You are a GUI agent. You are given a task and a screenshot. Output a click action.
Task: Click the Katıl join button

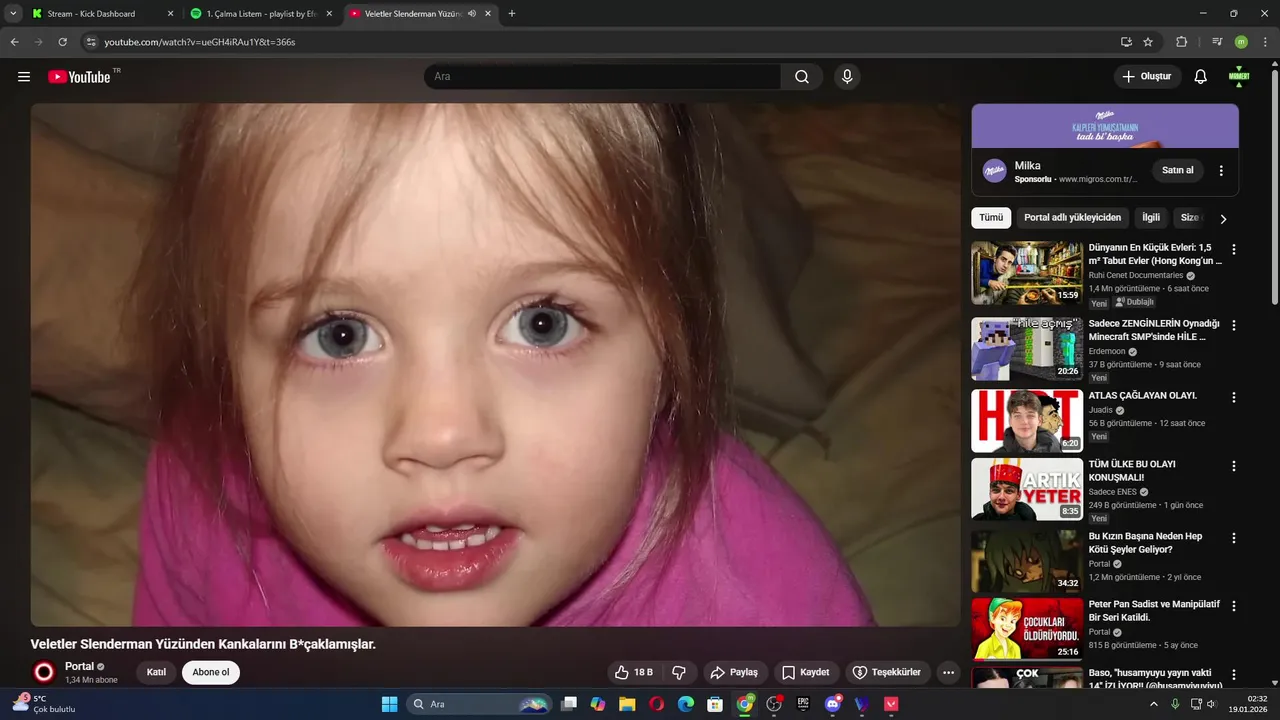(x=156, y=672)
